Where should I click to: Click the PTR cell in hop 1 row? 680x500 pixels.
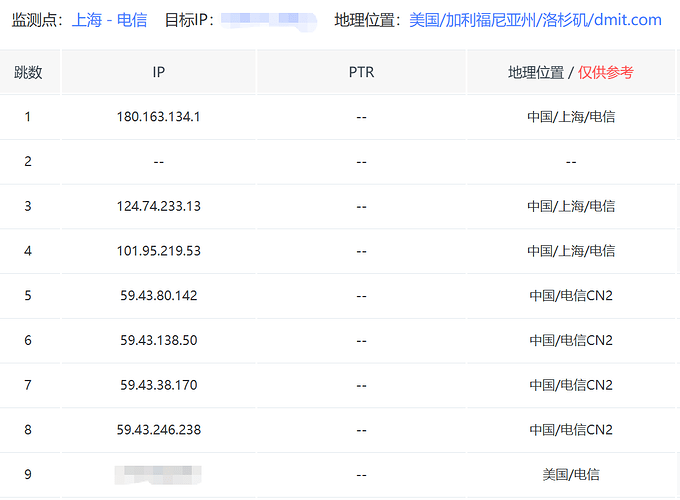click(x=361, y=117)
